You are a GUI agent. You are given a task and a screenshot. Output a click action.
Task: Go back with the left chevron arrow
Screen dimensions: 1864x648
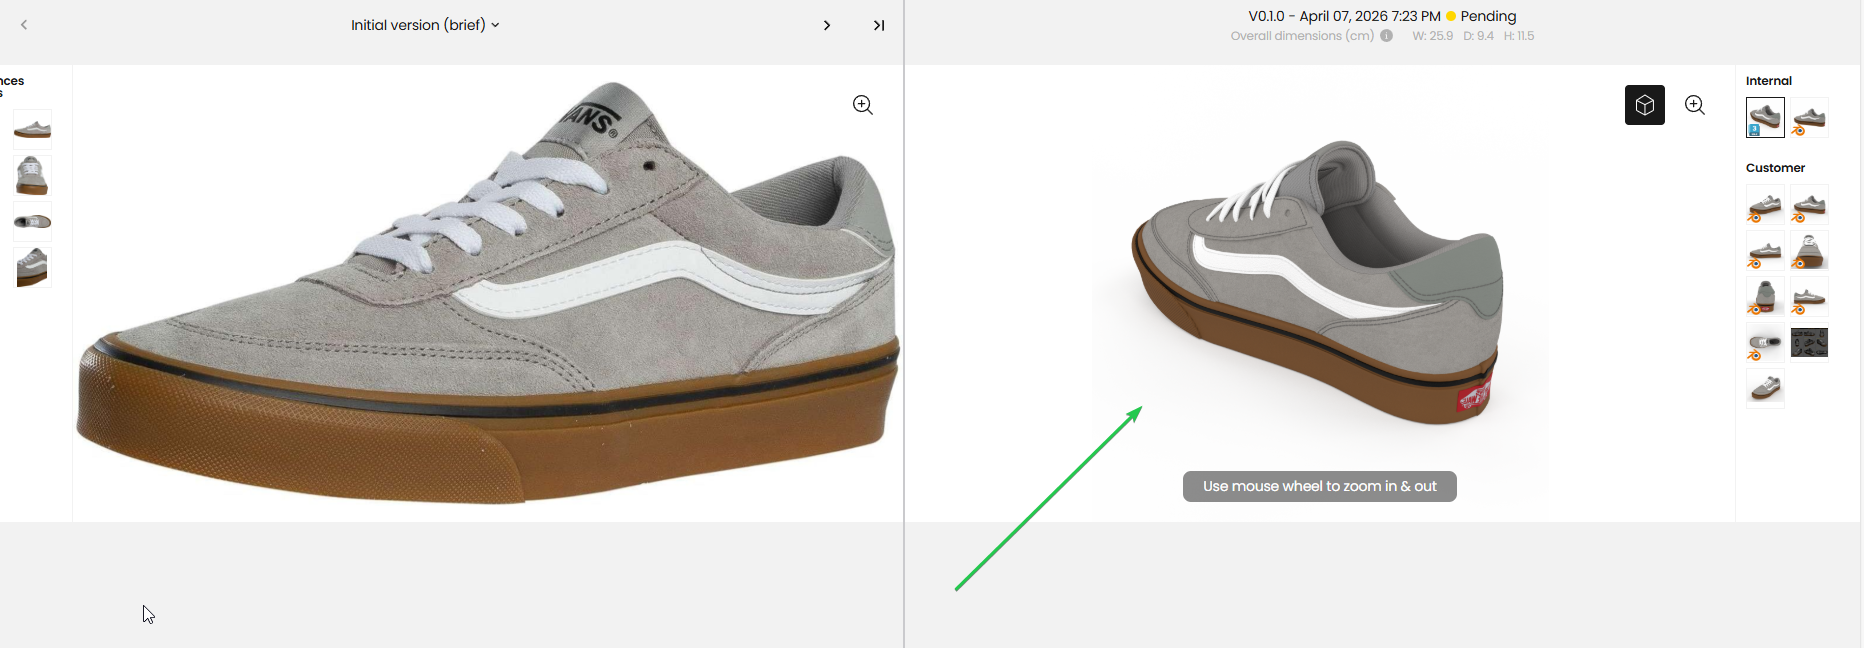24,25
